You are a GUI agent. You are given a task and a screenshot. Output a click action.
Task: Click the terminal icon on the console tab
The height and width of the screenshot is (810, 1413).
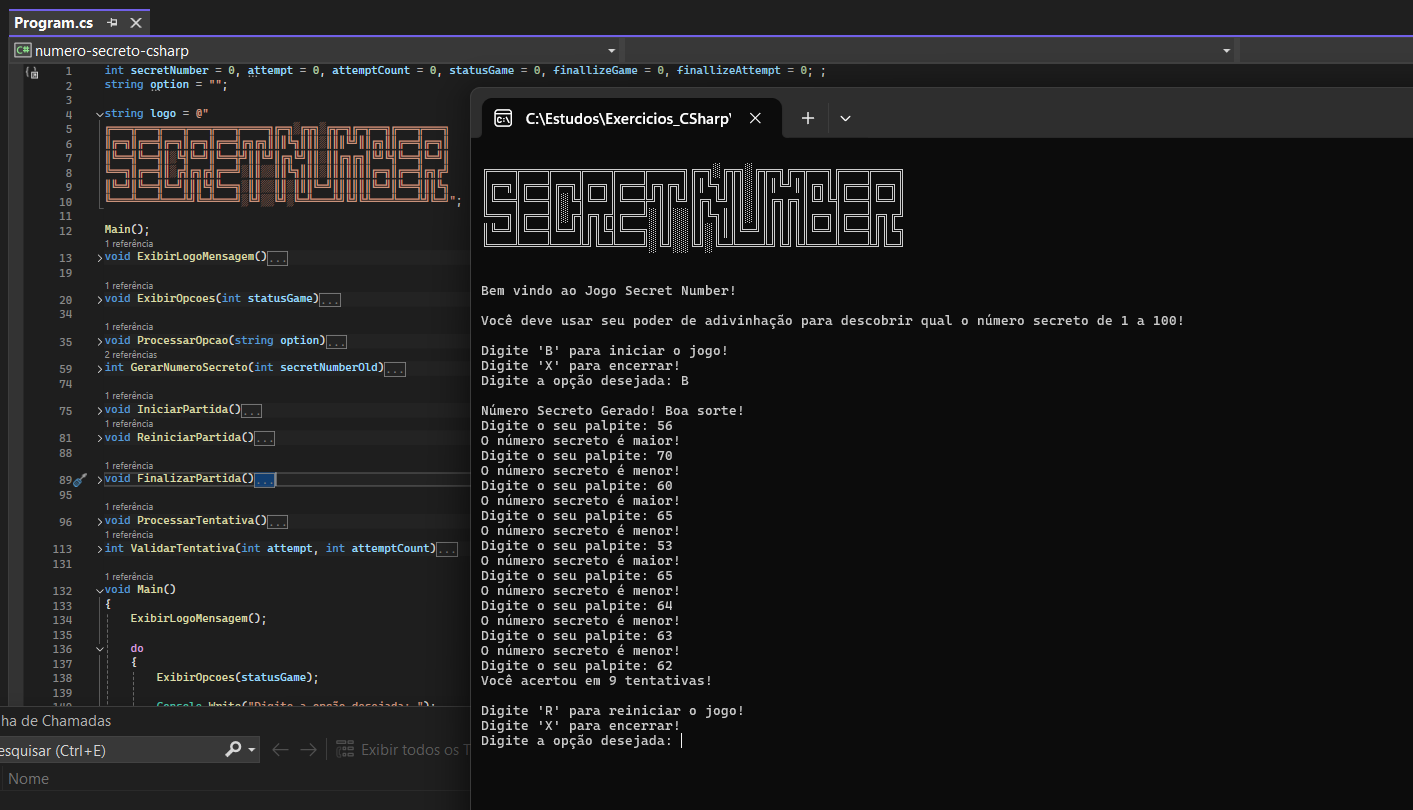click(504, 118)
